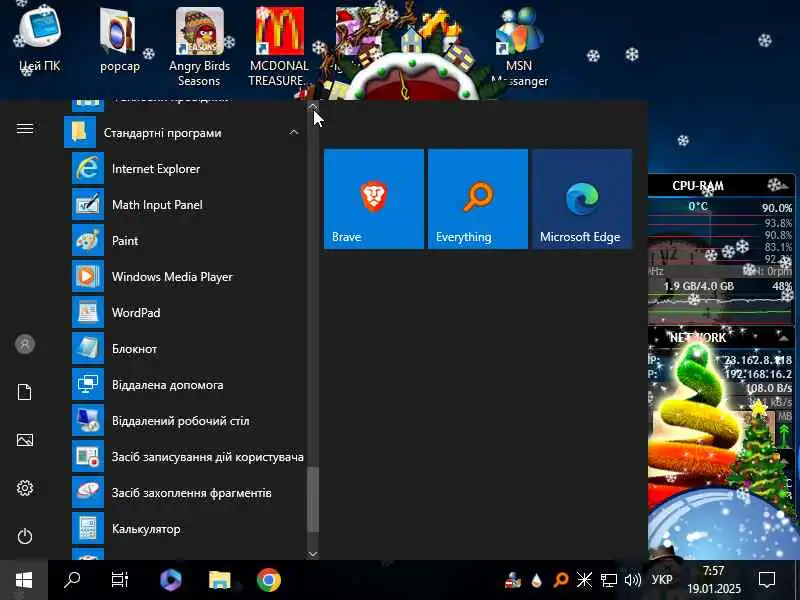The image size is (800, 600).
Task: Select the popcap desktop folder
Action: click(x=119, y=40)
